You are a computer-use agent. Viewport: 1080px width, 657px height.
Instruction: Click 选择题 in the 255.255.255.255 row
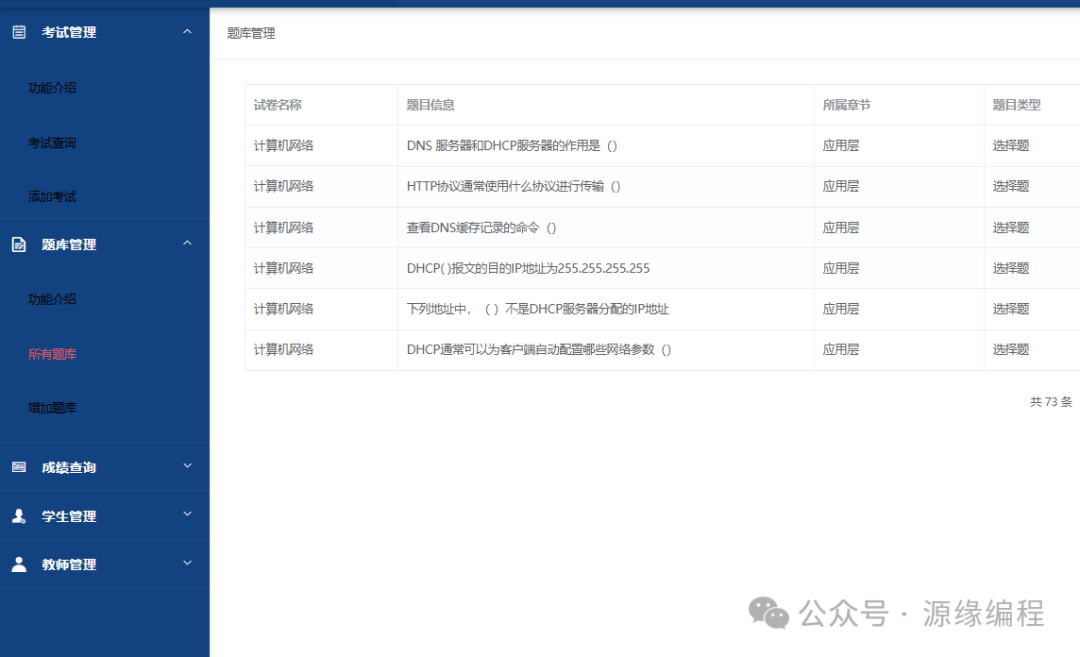pyautogui.click(x=1011, y=268)
